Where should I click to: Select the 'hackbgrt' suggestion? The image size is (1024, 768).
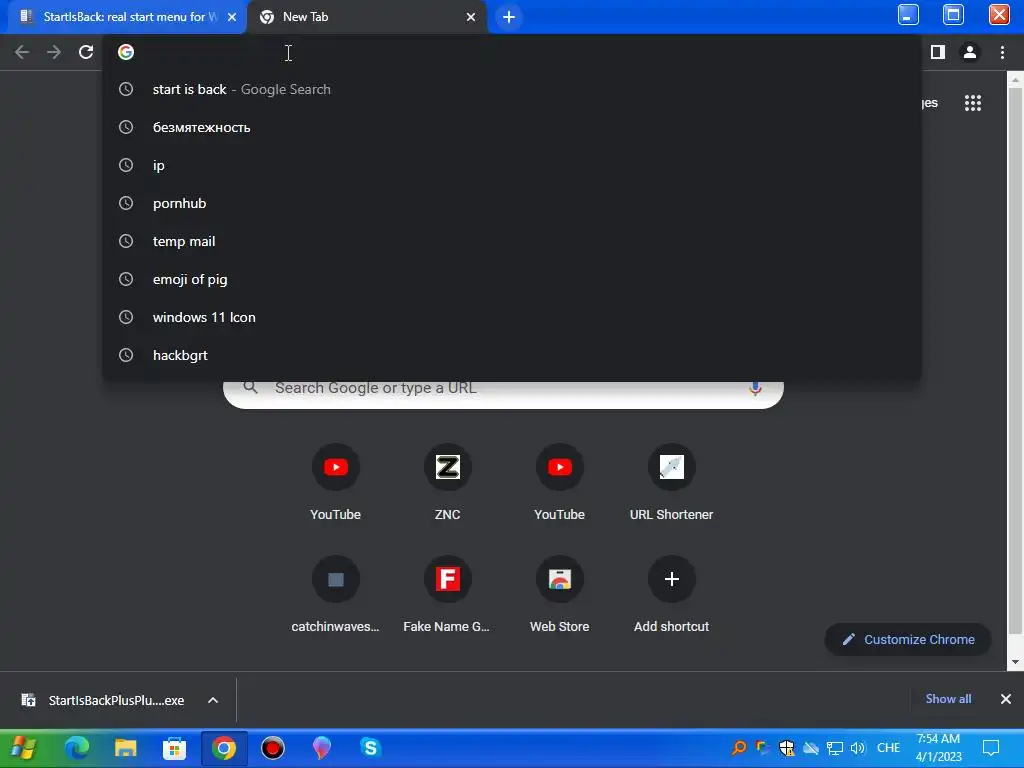(511, 355)
